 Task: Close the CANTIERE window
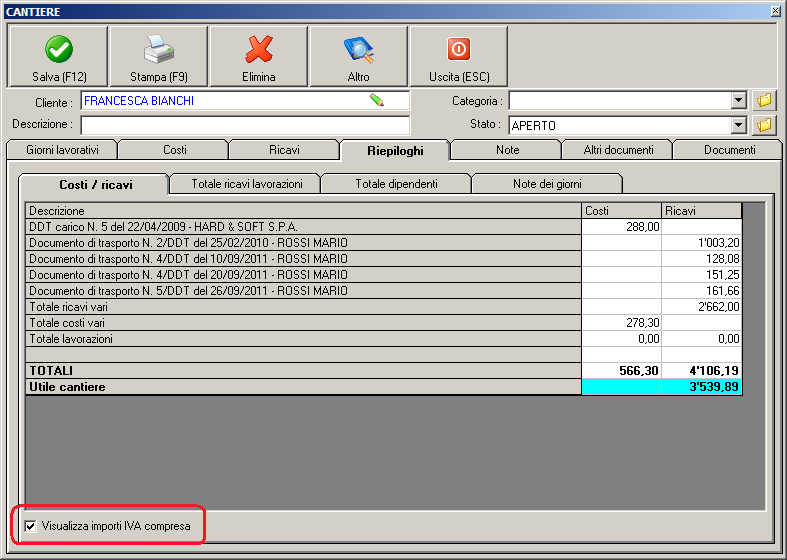point(775,11)
